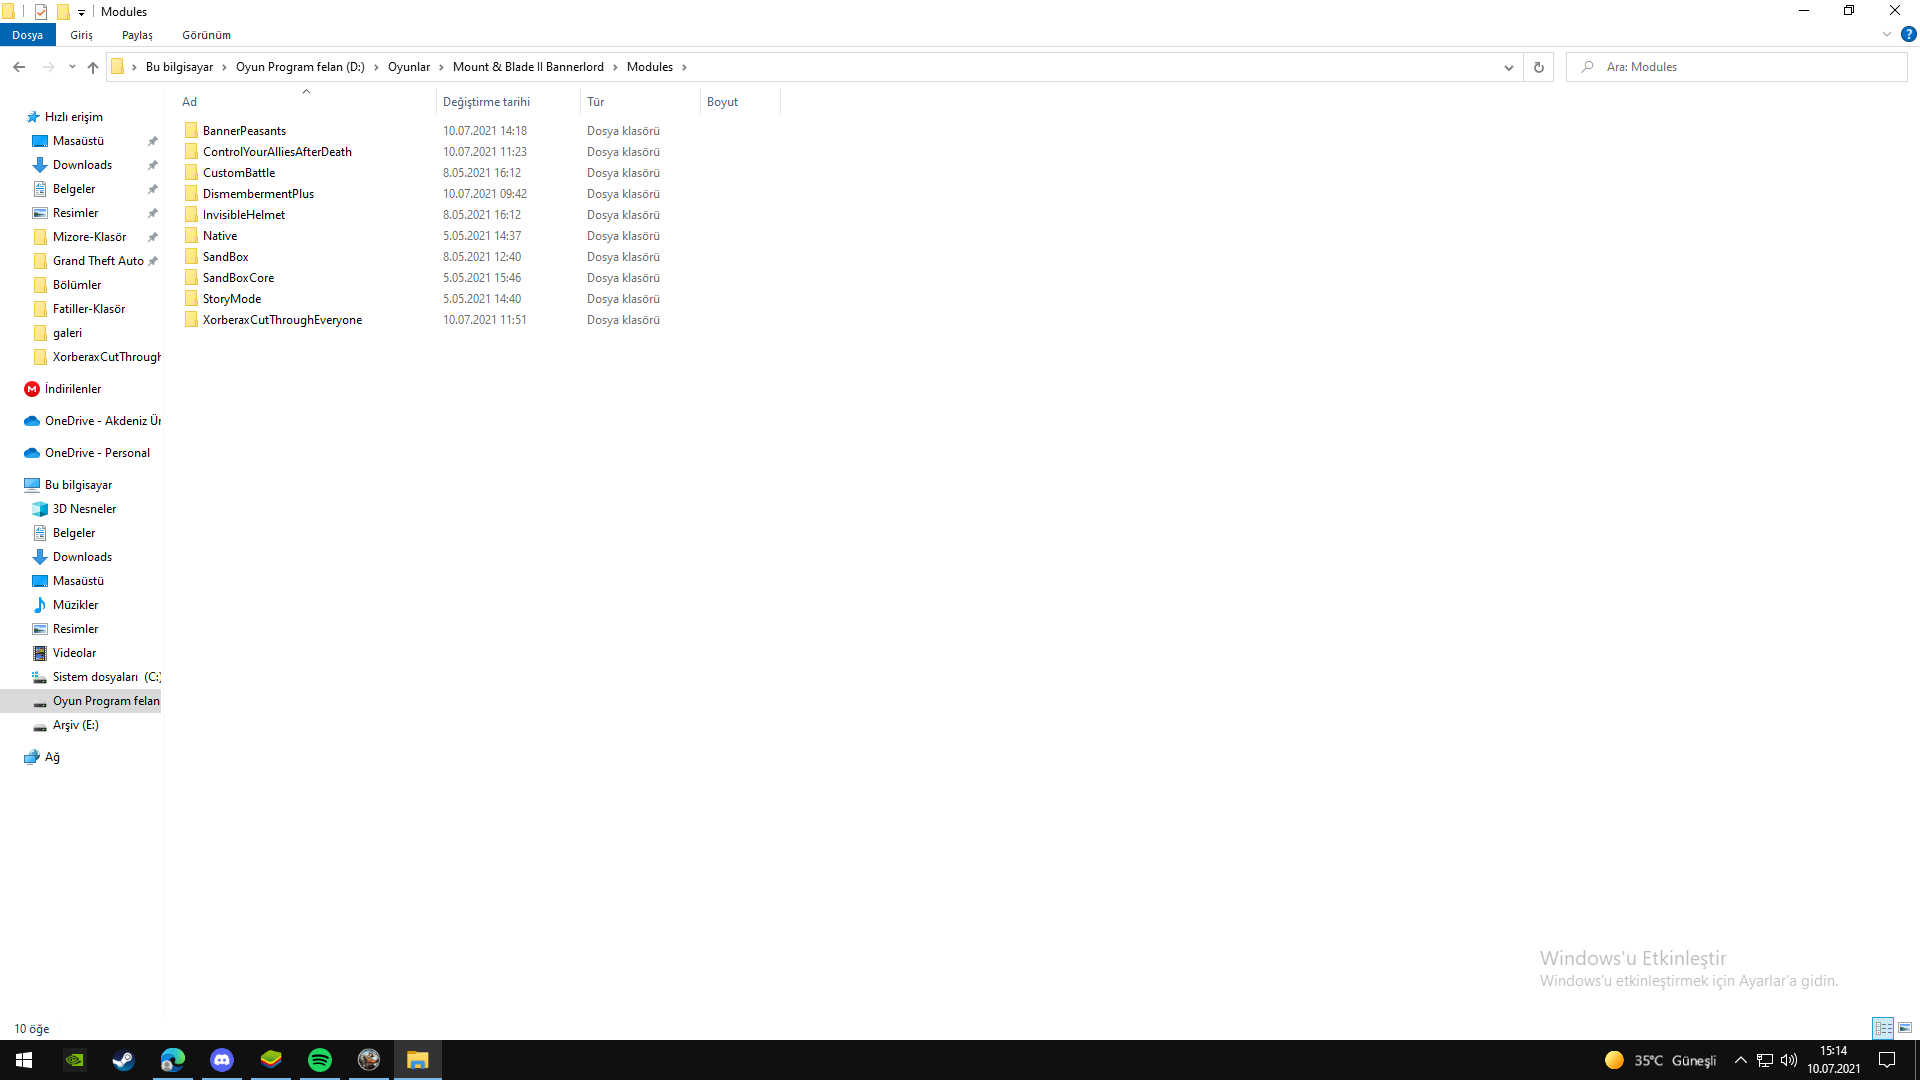1920x1080 pixels.
Task: Select the BannerPeasants folder icon
Action: [x=191, y=131]
